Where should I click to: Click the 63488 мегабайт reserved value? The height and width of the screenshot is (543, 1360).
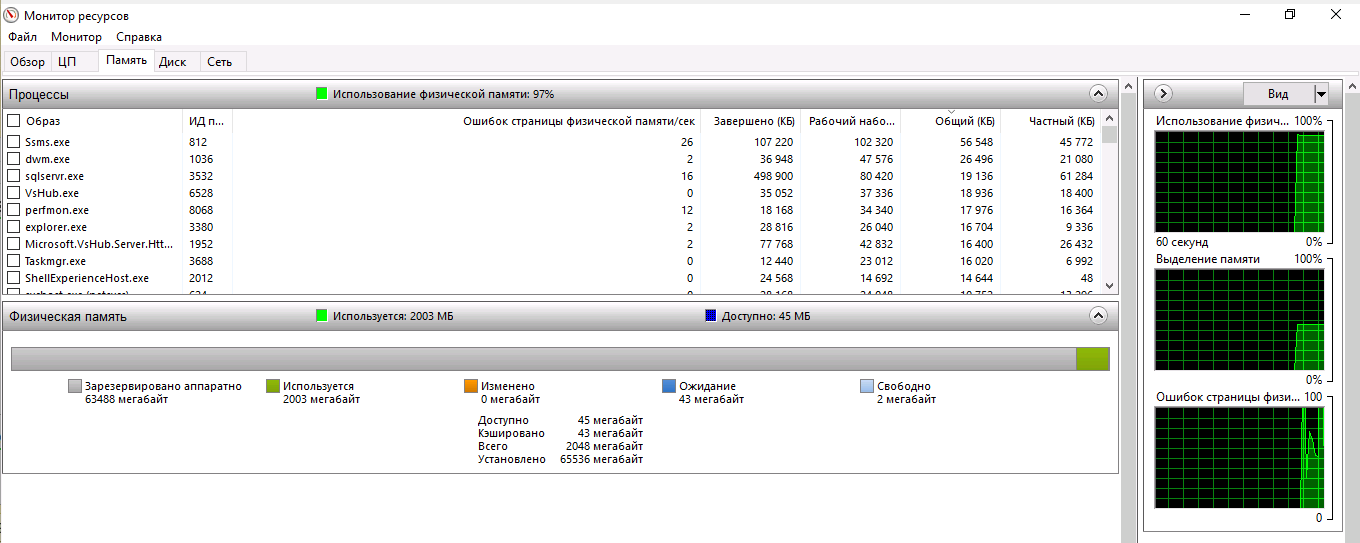tap(126, 399)
